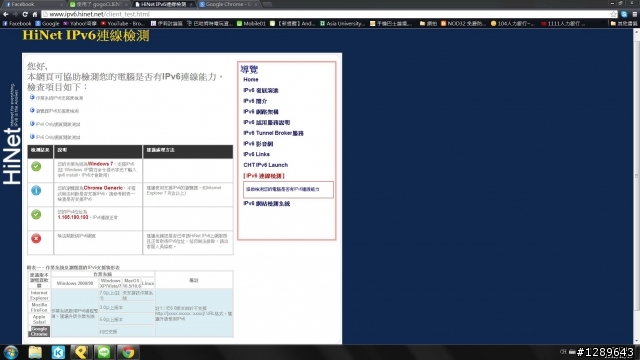The image size is (640, 360).
Task: Switch to Google Chrome in taskbar
Action: coord(128,352)
